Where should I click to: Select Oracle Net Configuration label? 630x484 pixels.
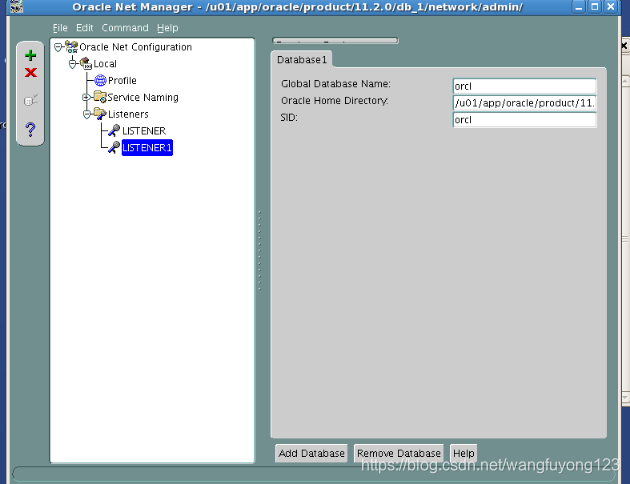135,47
